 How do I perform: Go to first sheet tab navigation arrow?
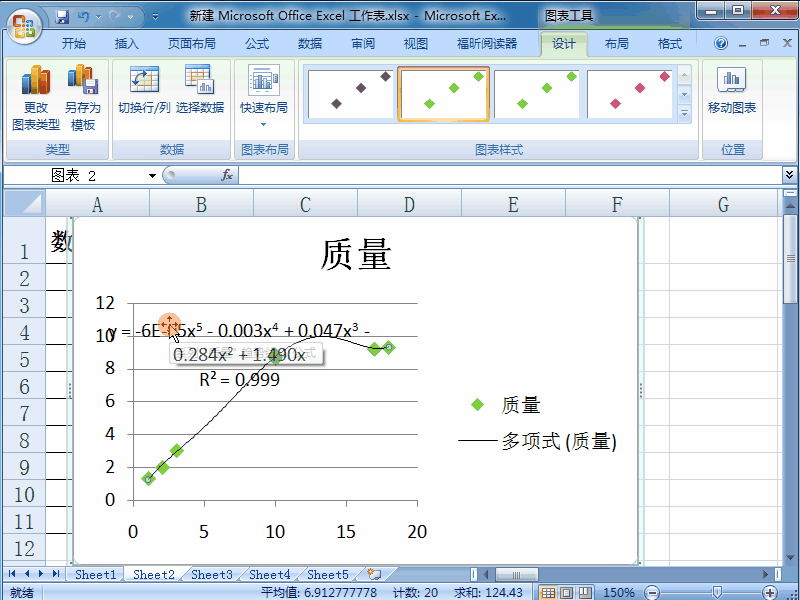(12, 574)
